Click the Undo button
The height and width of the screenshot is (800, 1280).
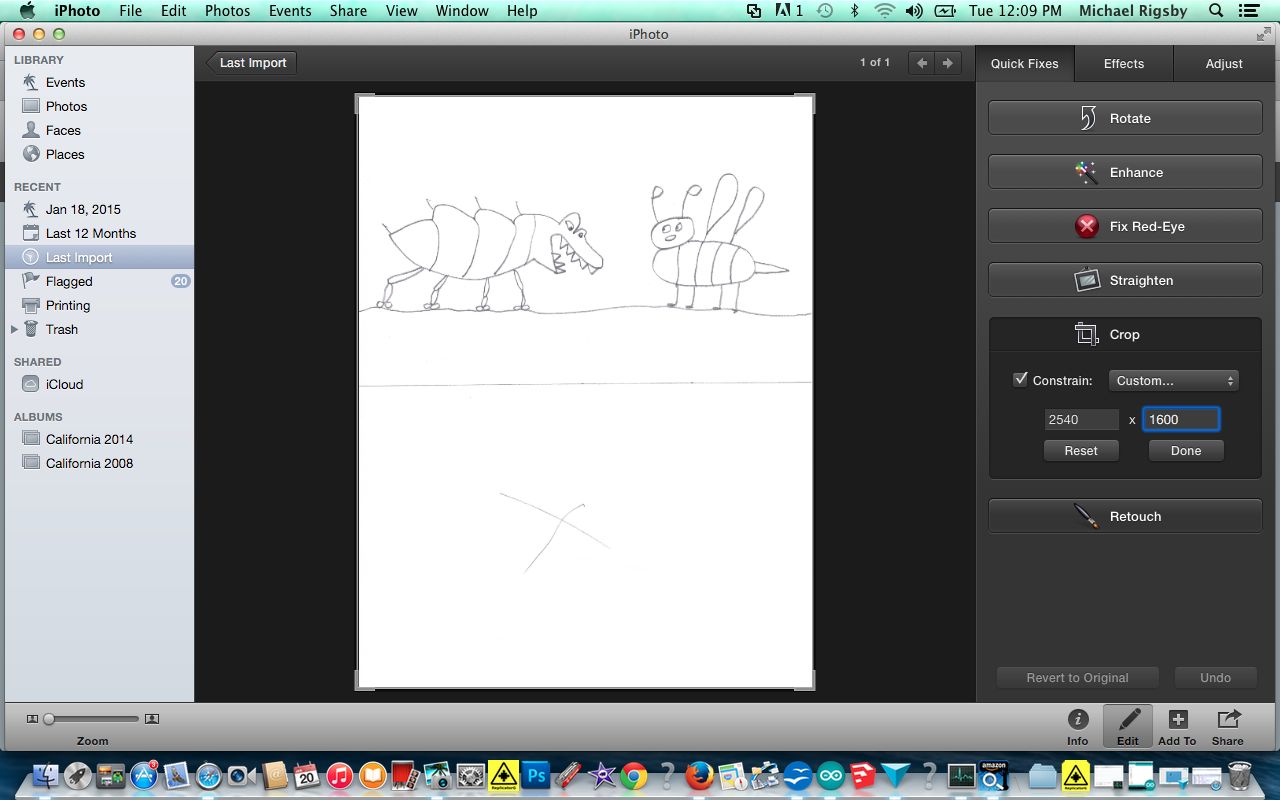pos(1215,677)
